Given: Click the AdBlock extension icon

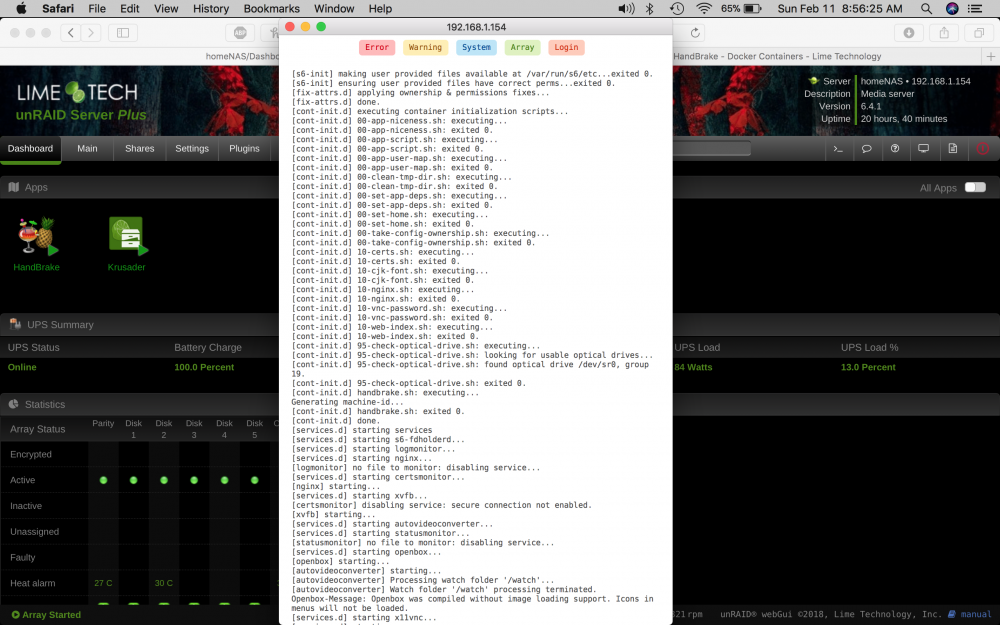Looking at the screenshot, I should (x=240, y=33).
